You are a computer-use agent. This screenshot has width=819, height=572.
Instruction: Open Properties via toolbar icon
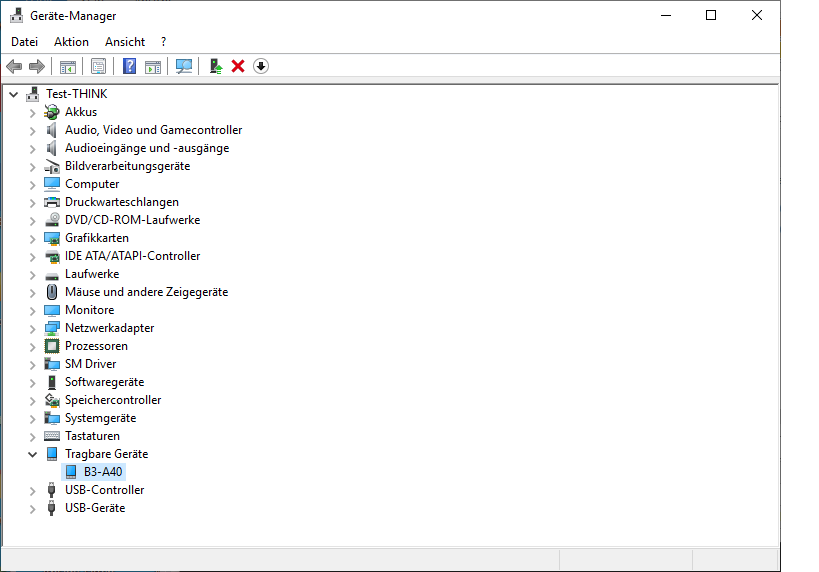[98, 66]
